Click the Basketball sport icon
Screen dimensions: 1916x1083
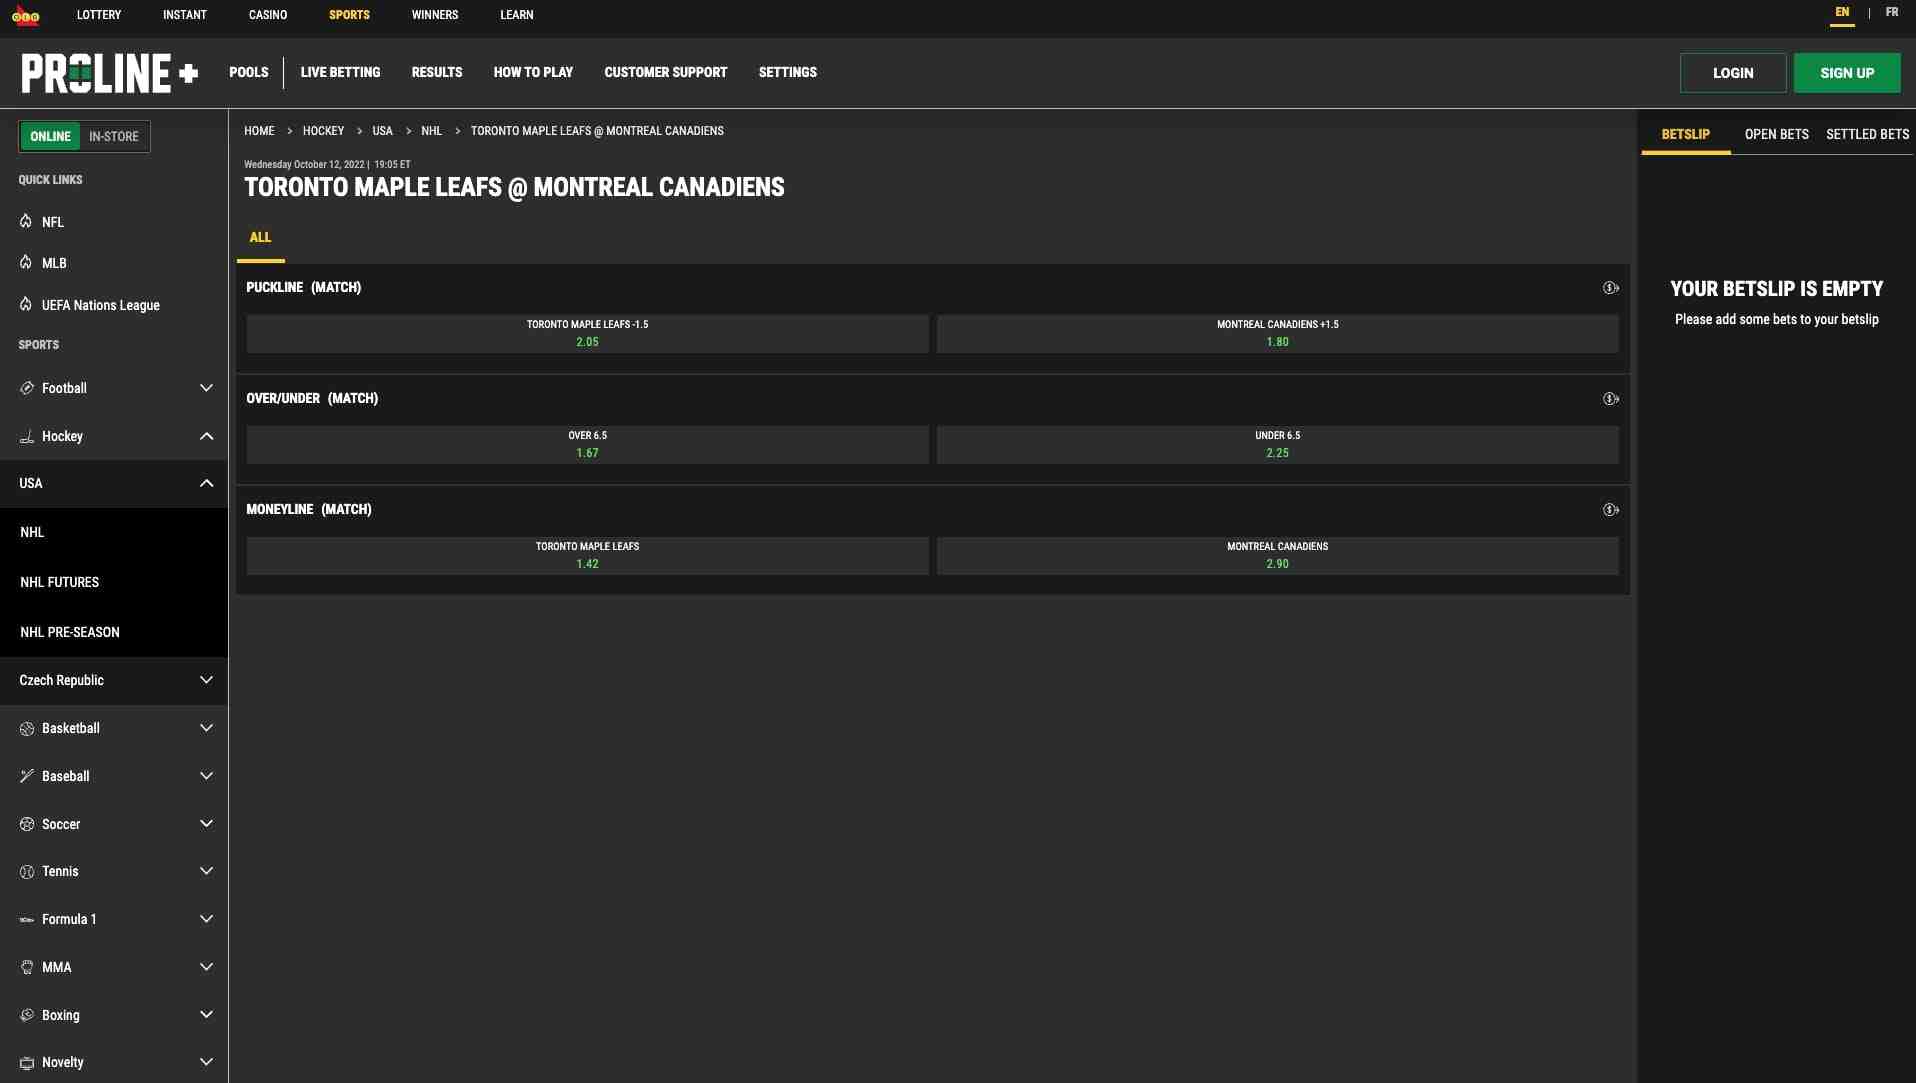click(27, 728)
